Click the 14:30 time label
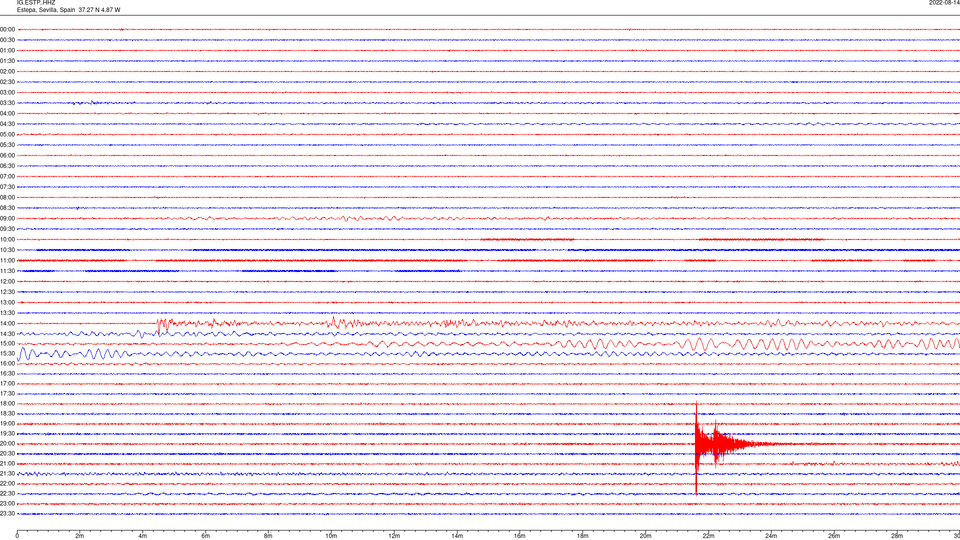This screenshot has width=960, height=540. click(x=7, y=334)
